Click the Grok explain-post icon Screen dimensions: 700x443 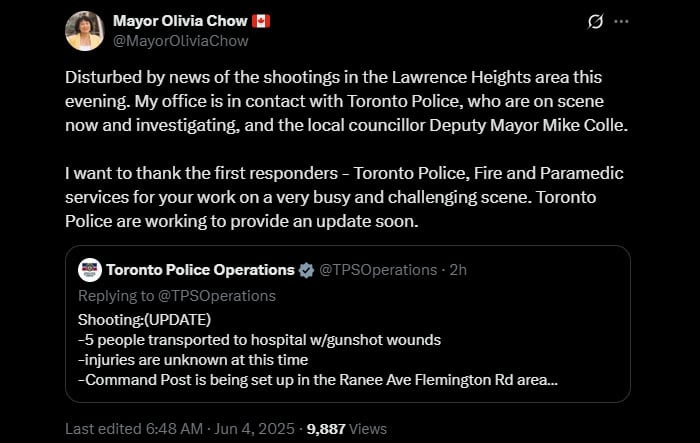(x=596, y=21)
